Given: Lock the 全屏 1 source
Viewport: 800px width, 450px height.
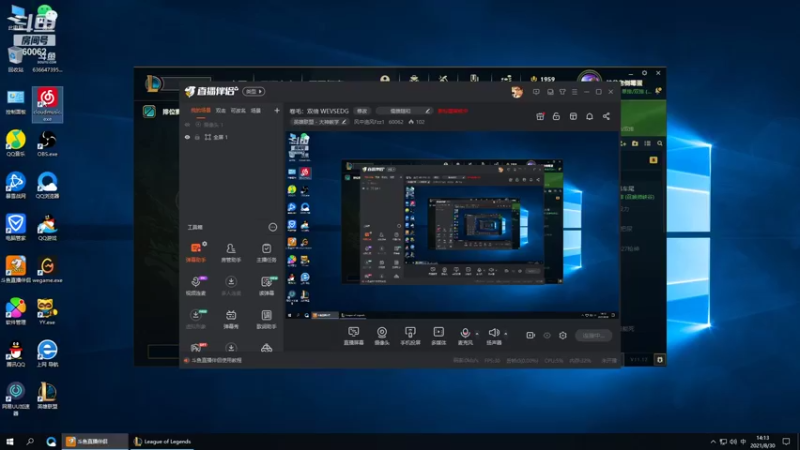Looking at the screenshot, I should [x=197, y=137].
